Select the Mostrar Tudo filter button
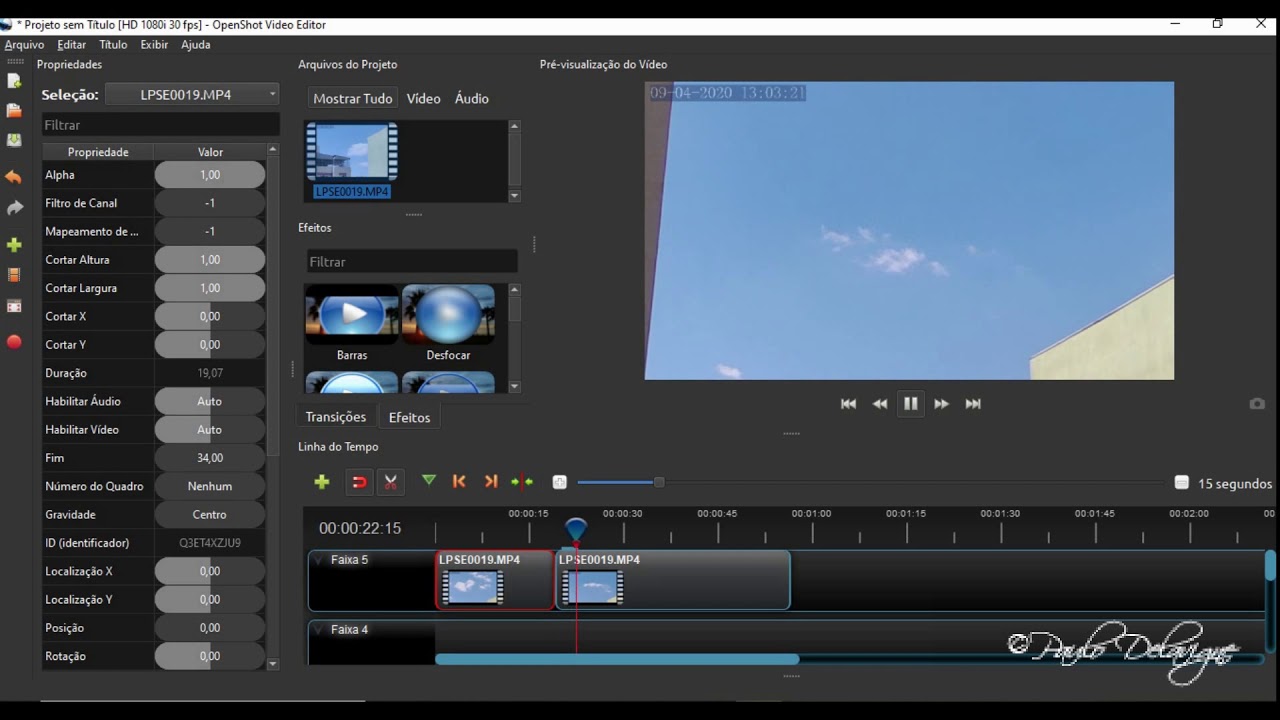 pos(352,98)
